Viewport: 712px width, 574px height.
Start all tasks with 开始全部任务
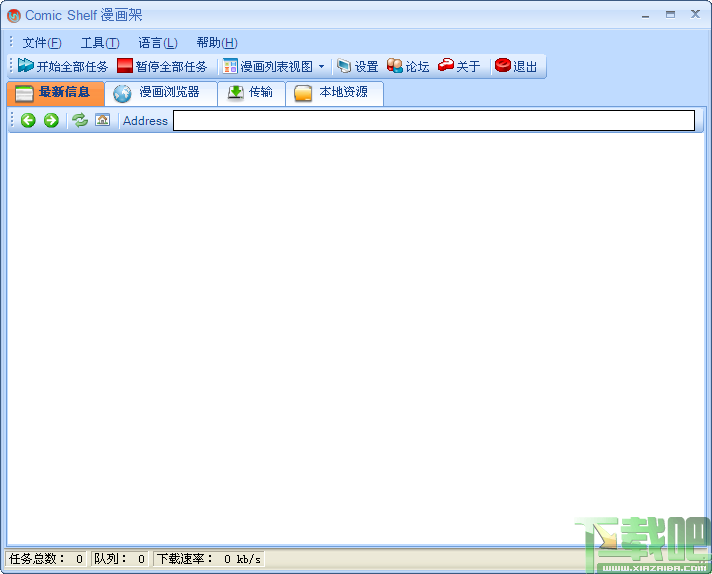63,66
